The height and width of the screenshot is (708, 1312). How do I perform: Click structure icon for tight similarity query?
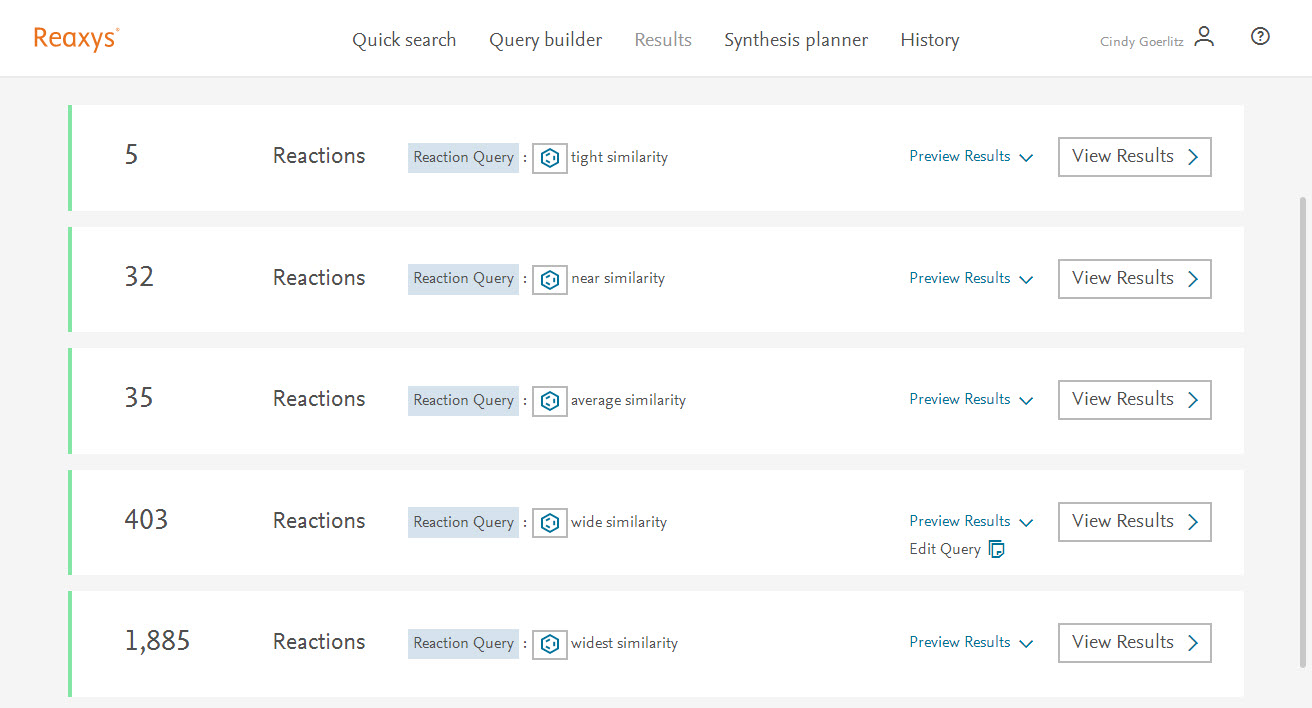549,158
